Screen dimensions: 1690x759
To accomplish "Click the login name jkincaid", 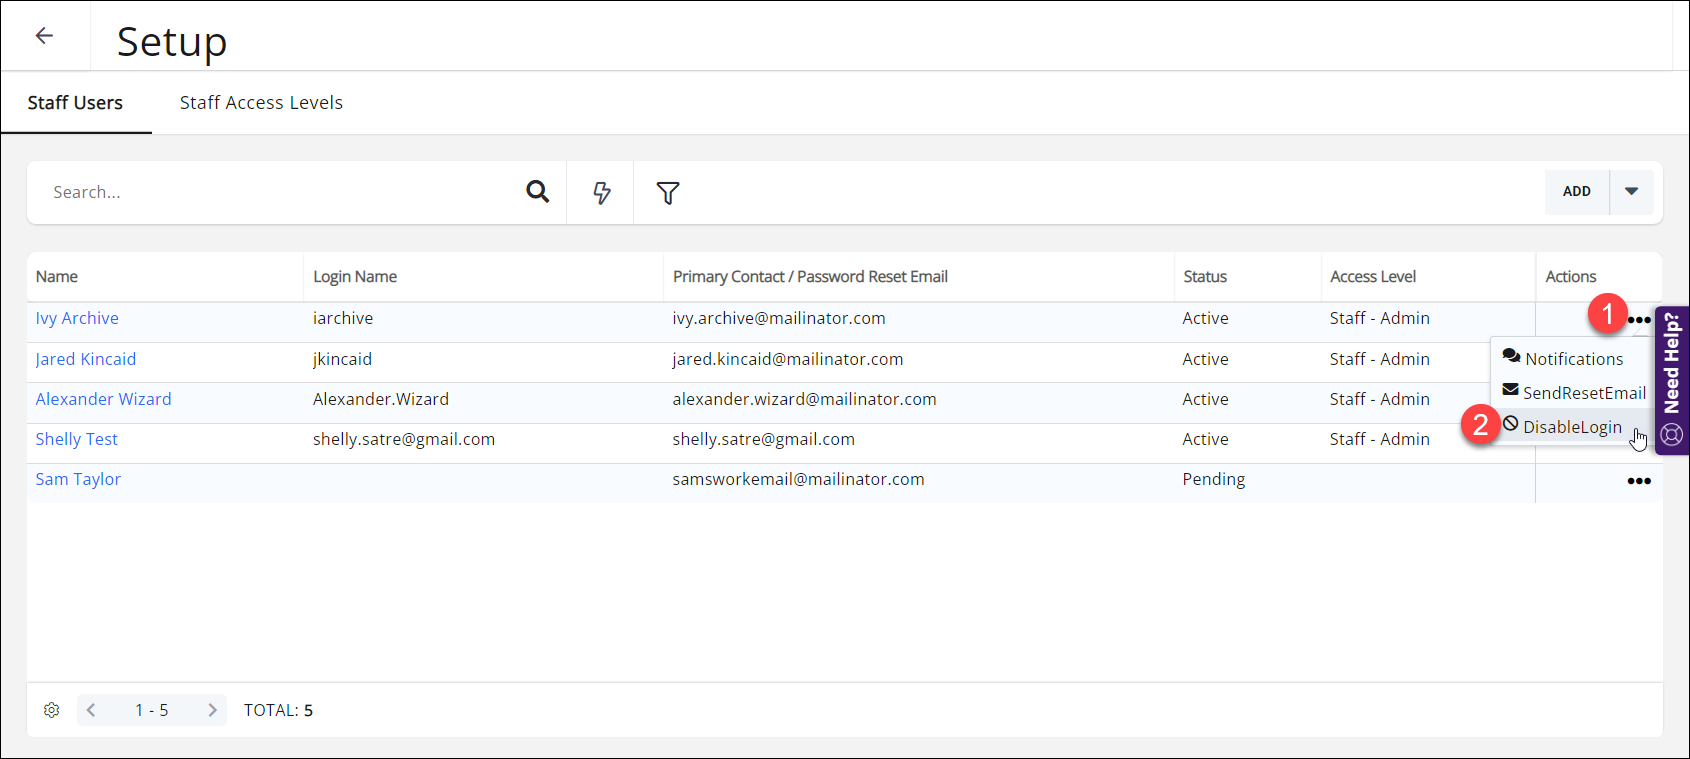I will tap(342, 359).
